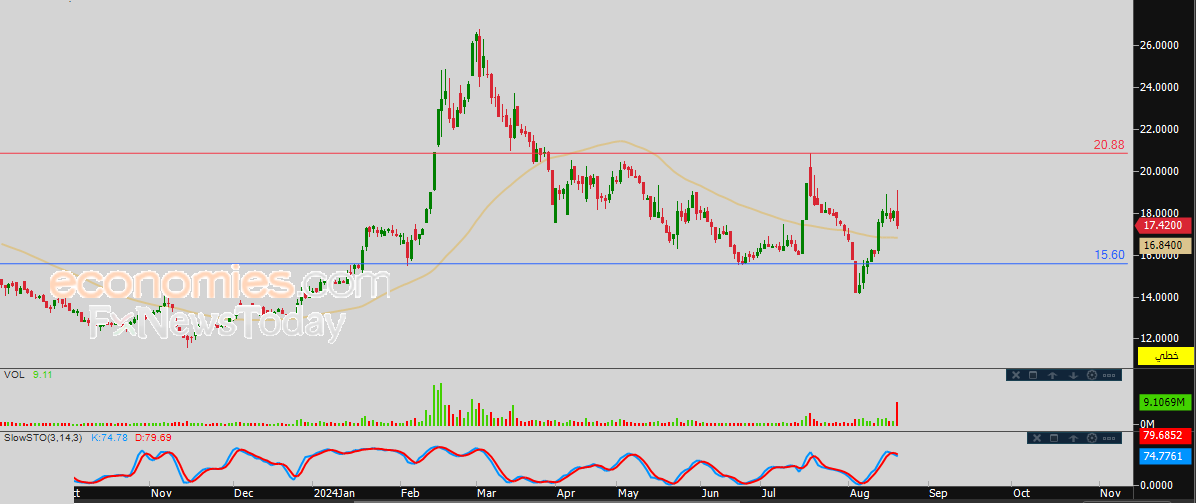The height and width of the screenshot is (504, 1196).
Task: Move the SlowSTO panel up
Action: (1073, 438)
